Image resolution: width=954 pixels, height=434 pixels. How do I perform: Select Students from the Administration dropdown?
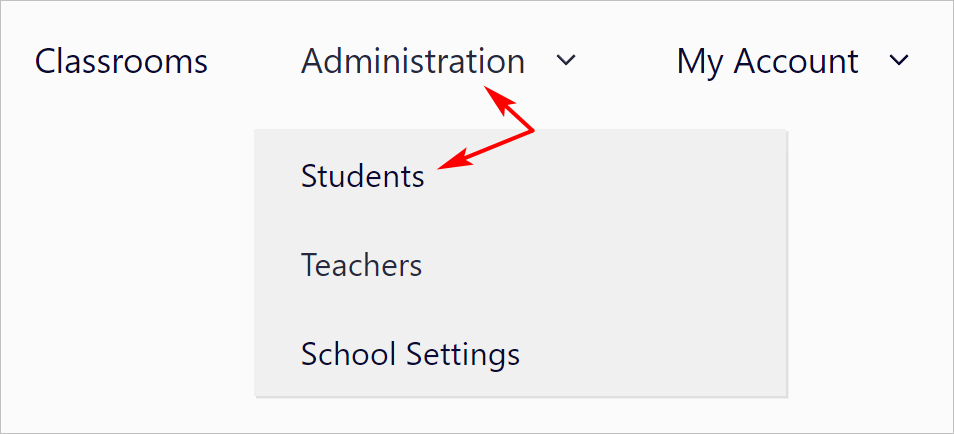click(363, 177)
